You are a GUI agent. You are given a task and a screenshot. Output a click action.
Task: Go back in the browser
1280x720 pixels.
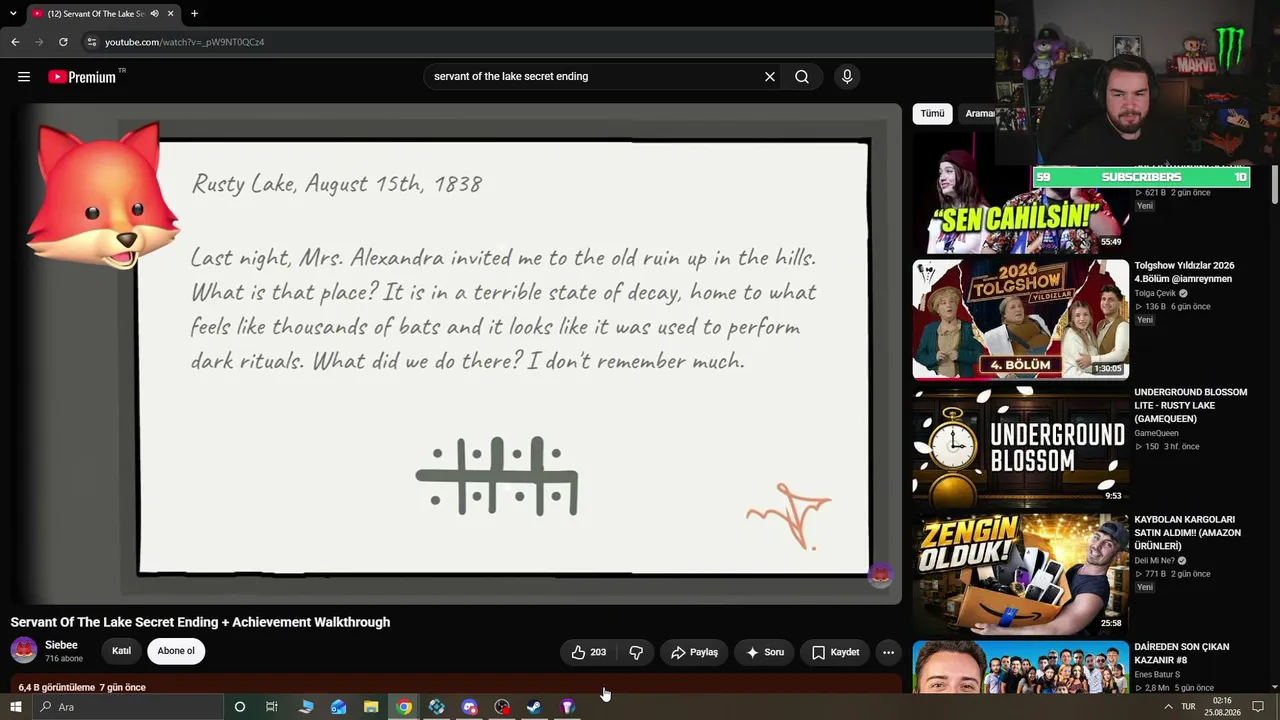[15, 42]
